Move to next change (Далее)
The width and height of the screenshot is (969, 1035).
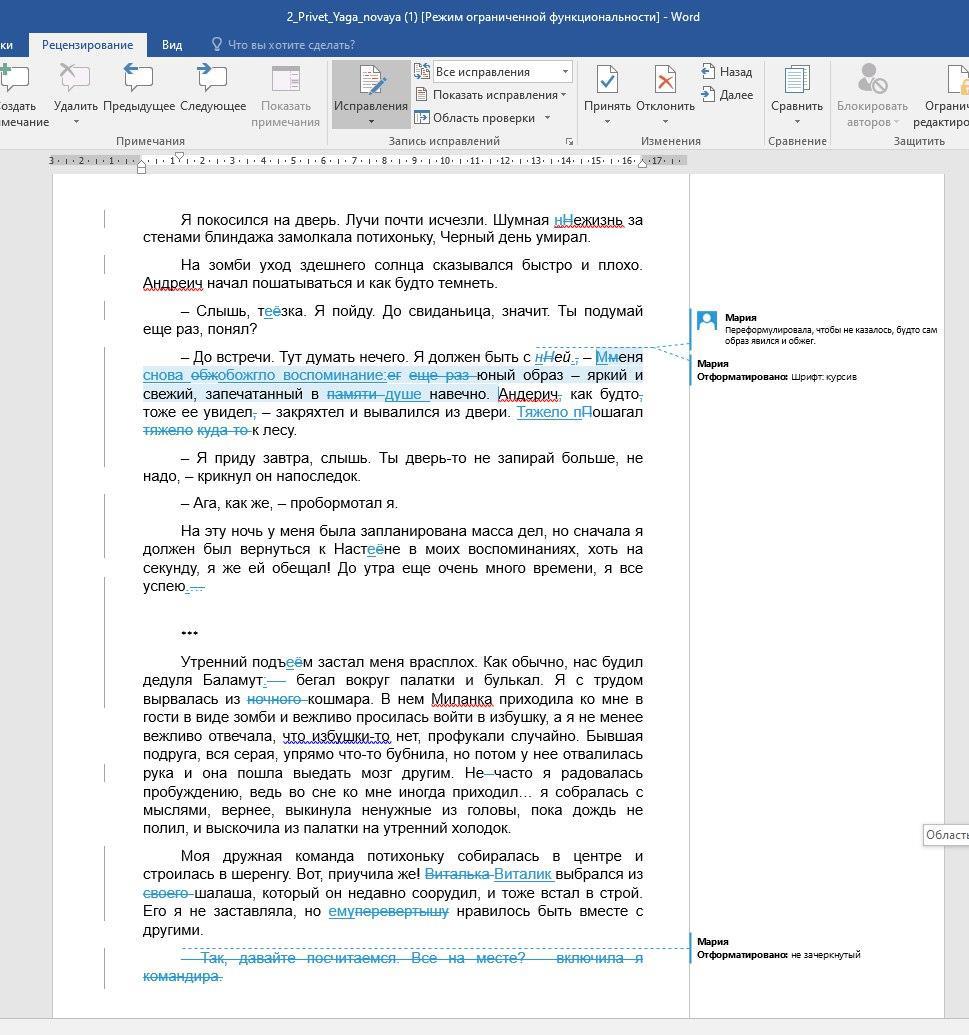727,95
